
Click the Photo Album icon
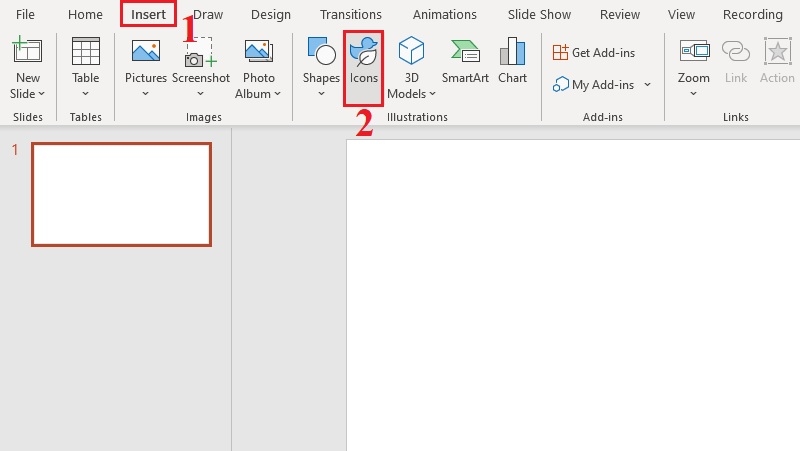[259, 51]
